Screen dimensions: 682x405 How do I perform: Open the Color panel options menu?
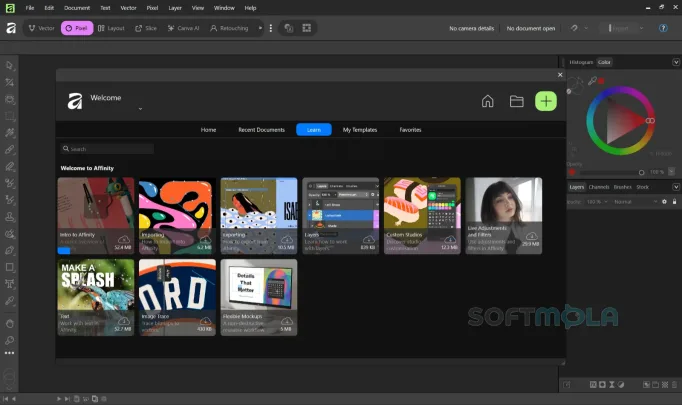676,62
